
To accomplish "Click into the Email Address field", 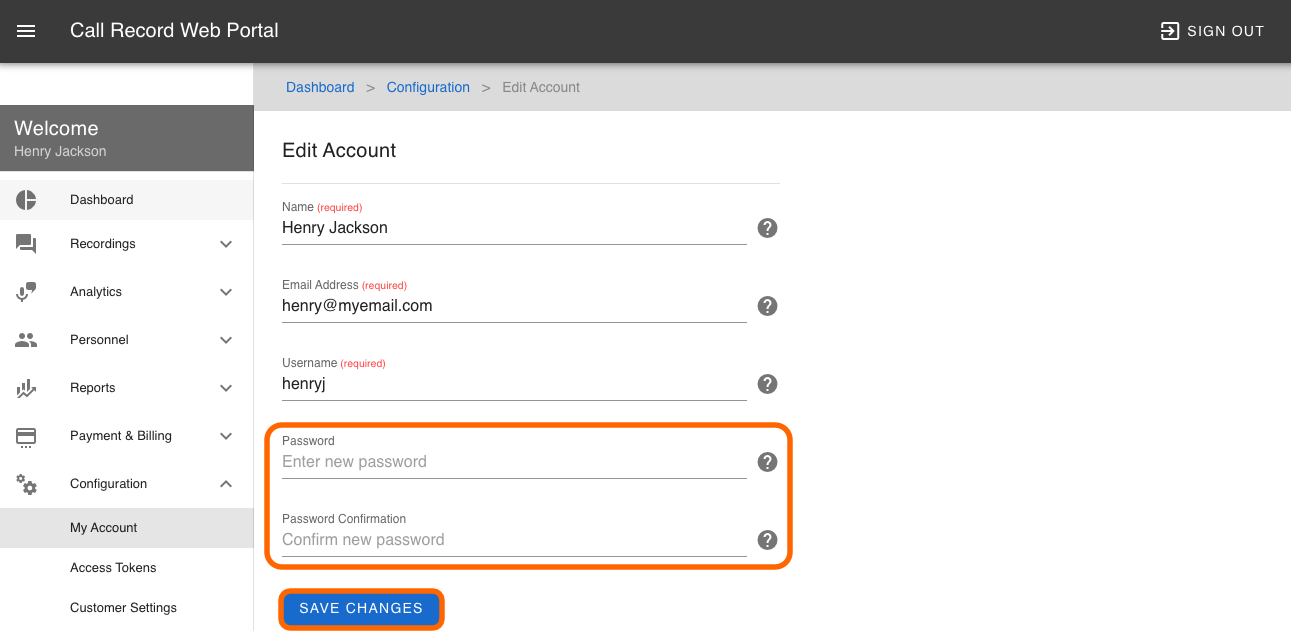I will click(514, 306).
